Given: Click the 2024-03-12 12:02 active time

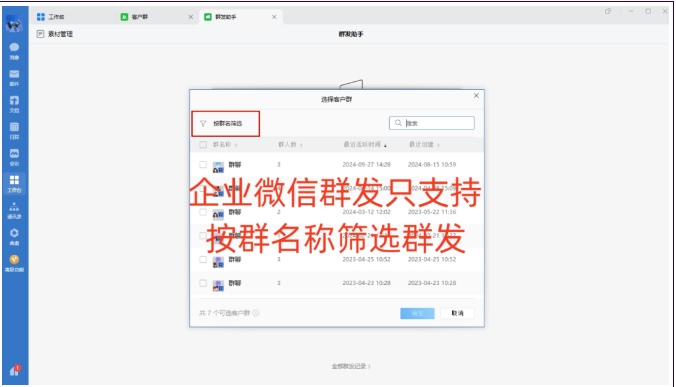Looking at the screenshot, I should [366, 212].
